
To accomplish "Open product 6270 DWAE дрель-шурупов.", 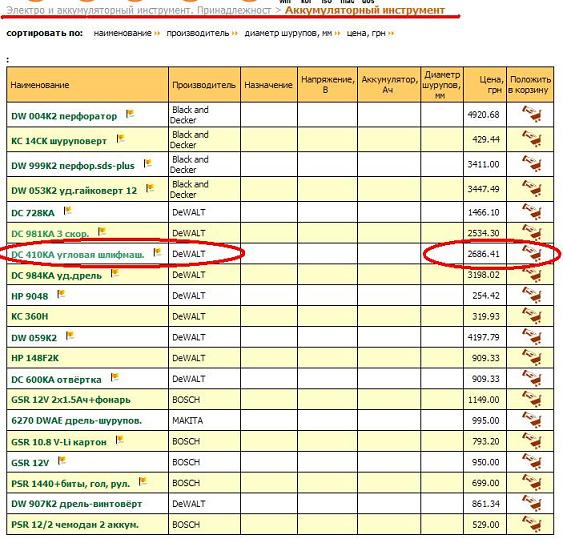I will (76, 421).
